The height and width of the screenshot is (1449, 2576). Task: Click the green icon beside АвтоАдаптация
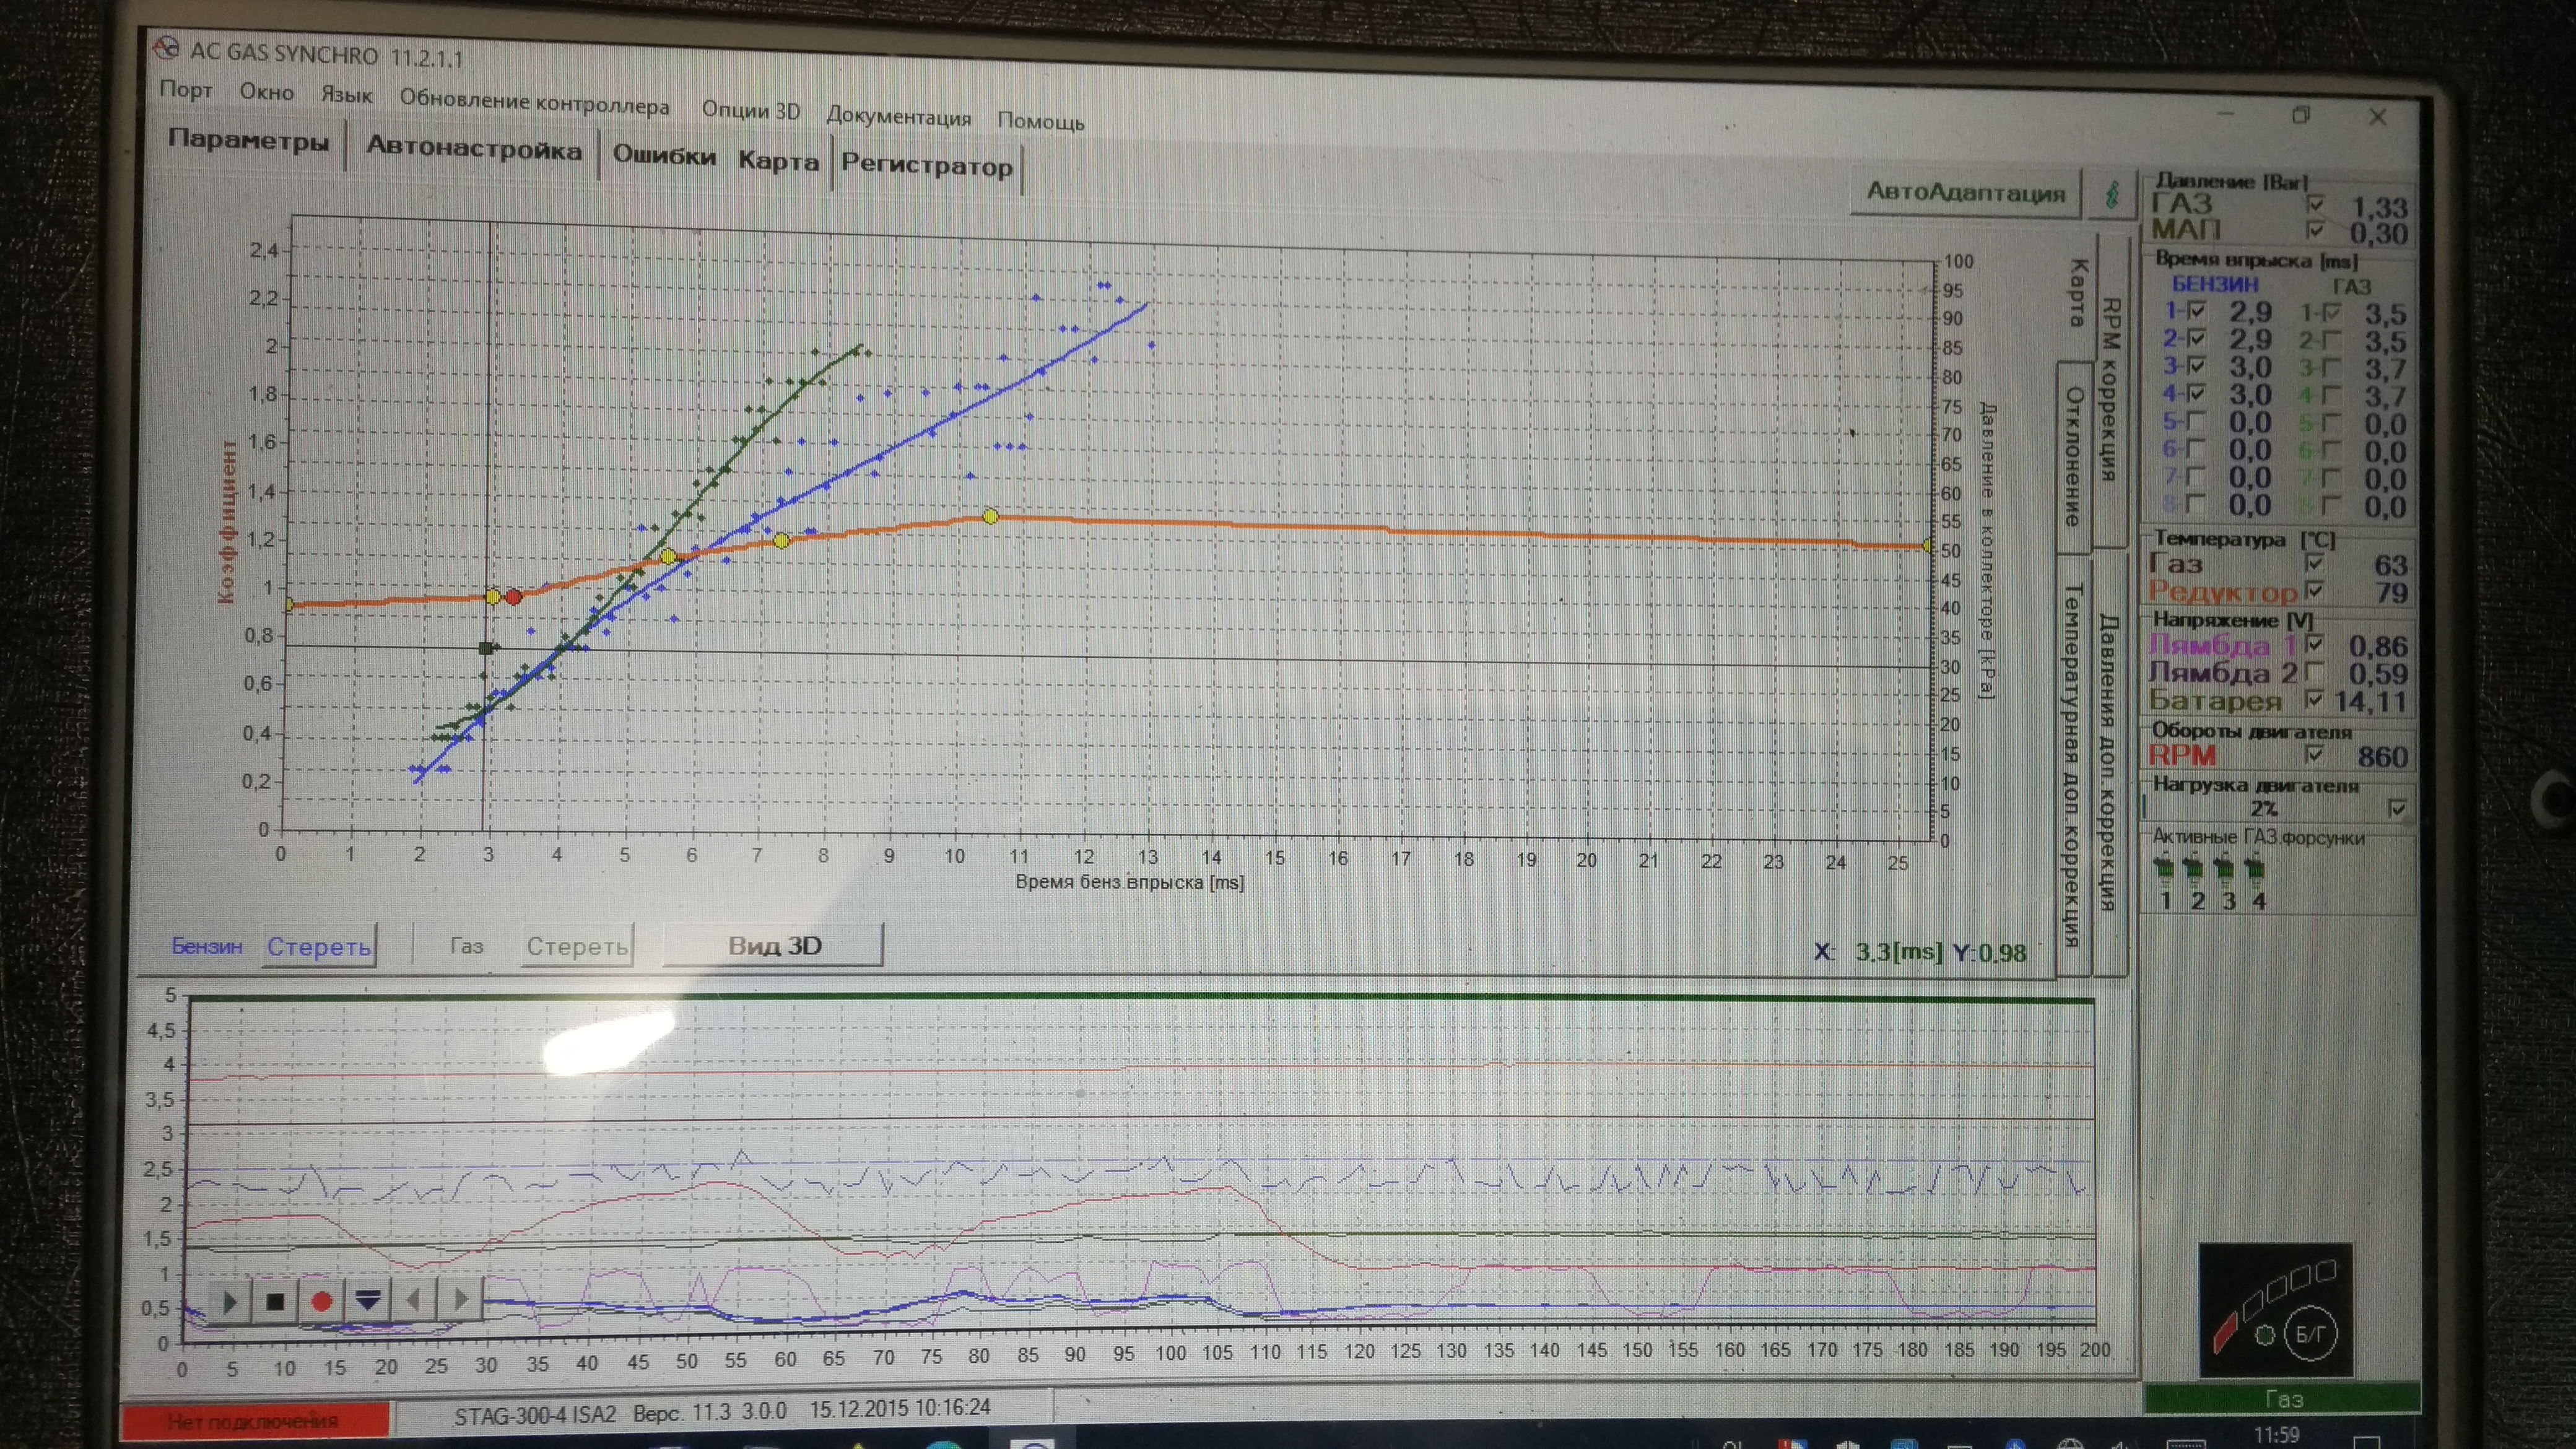pyautogui.click(x=2112, y=195)
